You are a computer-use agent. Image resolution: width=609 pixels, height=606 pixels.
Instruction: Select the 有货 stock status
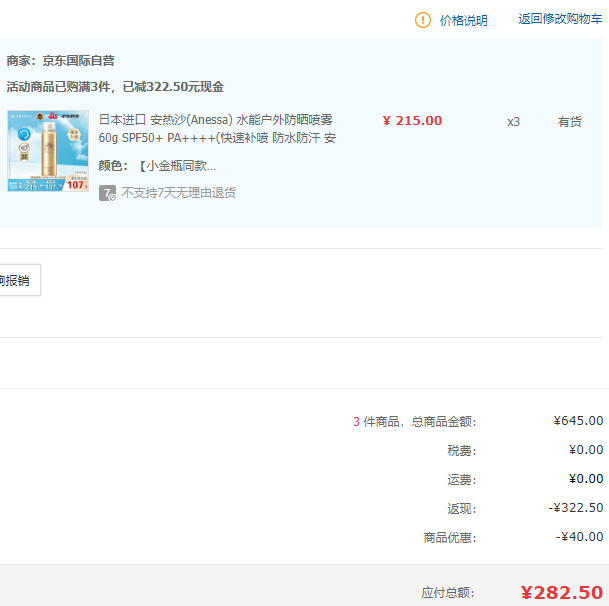[x=569, y=122]
